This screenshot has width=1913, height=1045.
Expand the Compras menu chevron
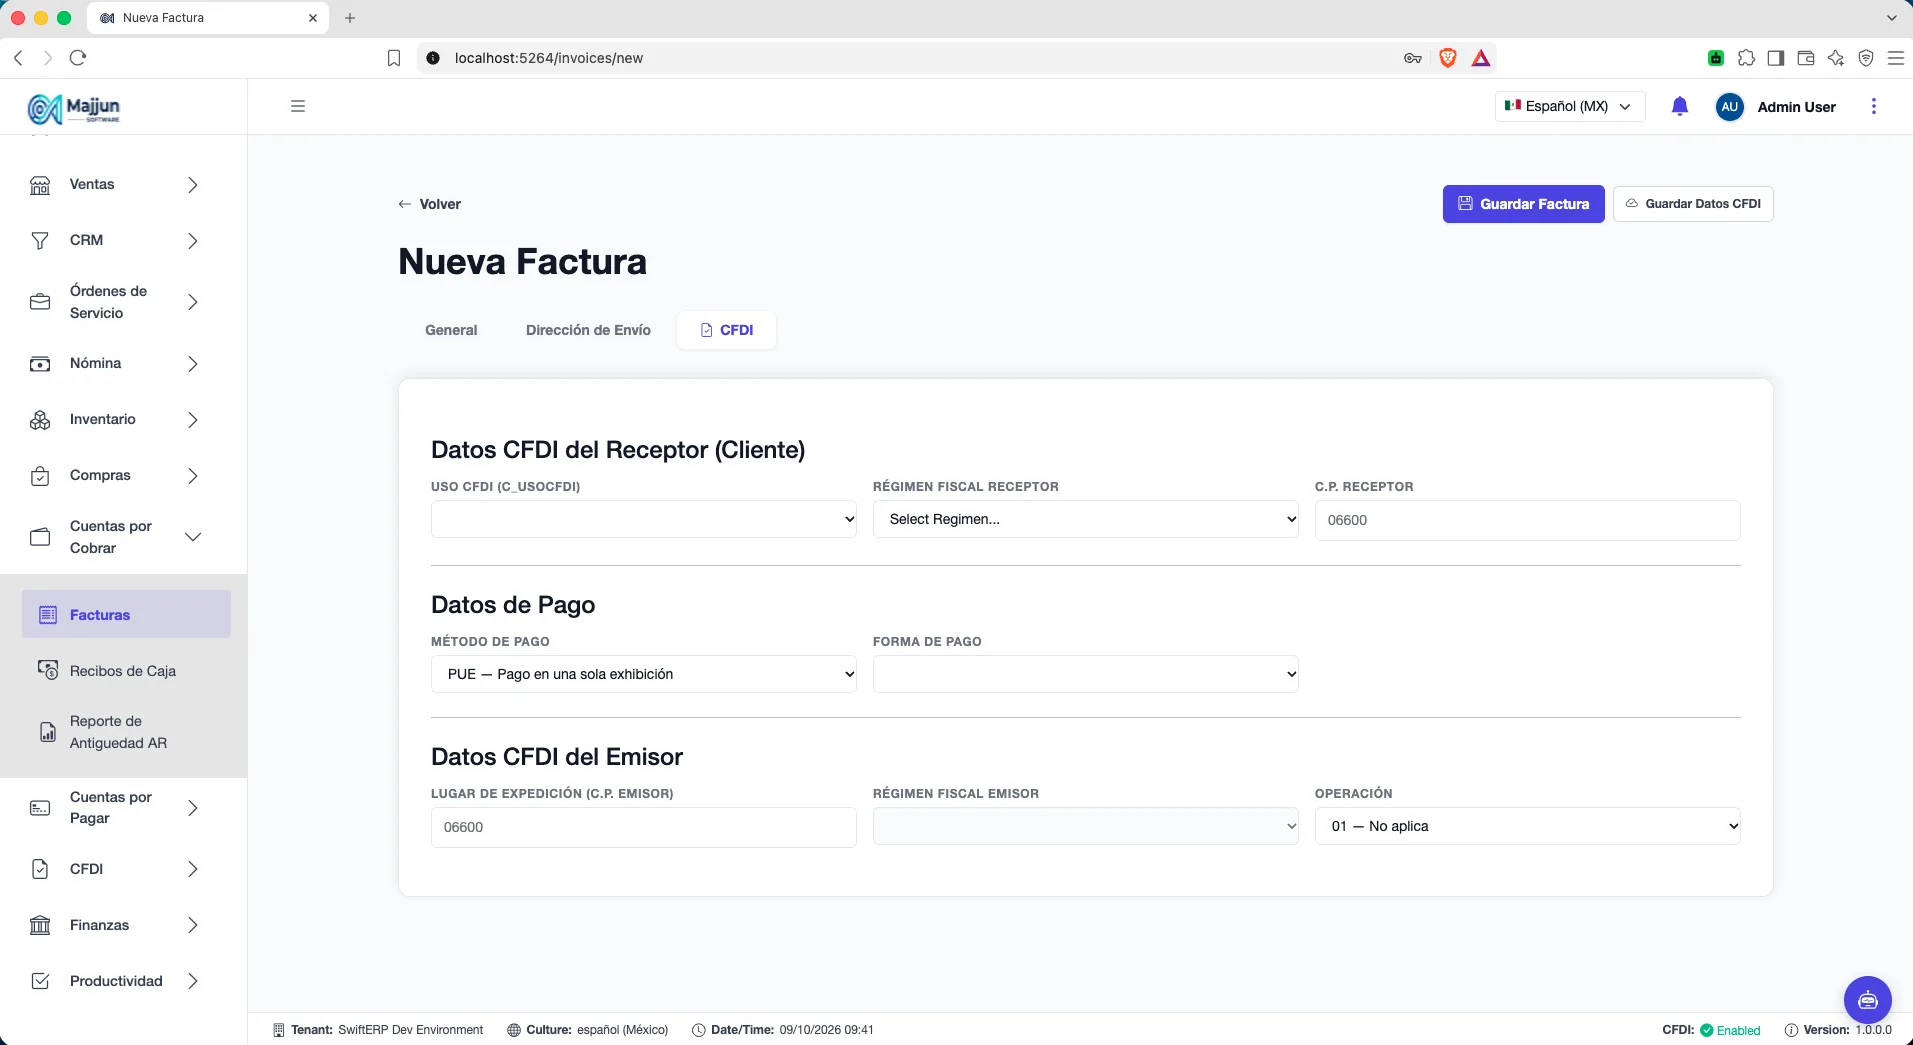pyautogui.click(x=193, y=476)
